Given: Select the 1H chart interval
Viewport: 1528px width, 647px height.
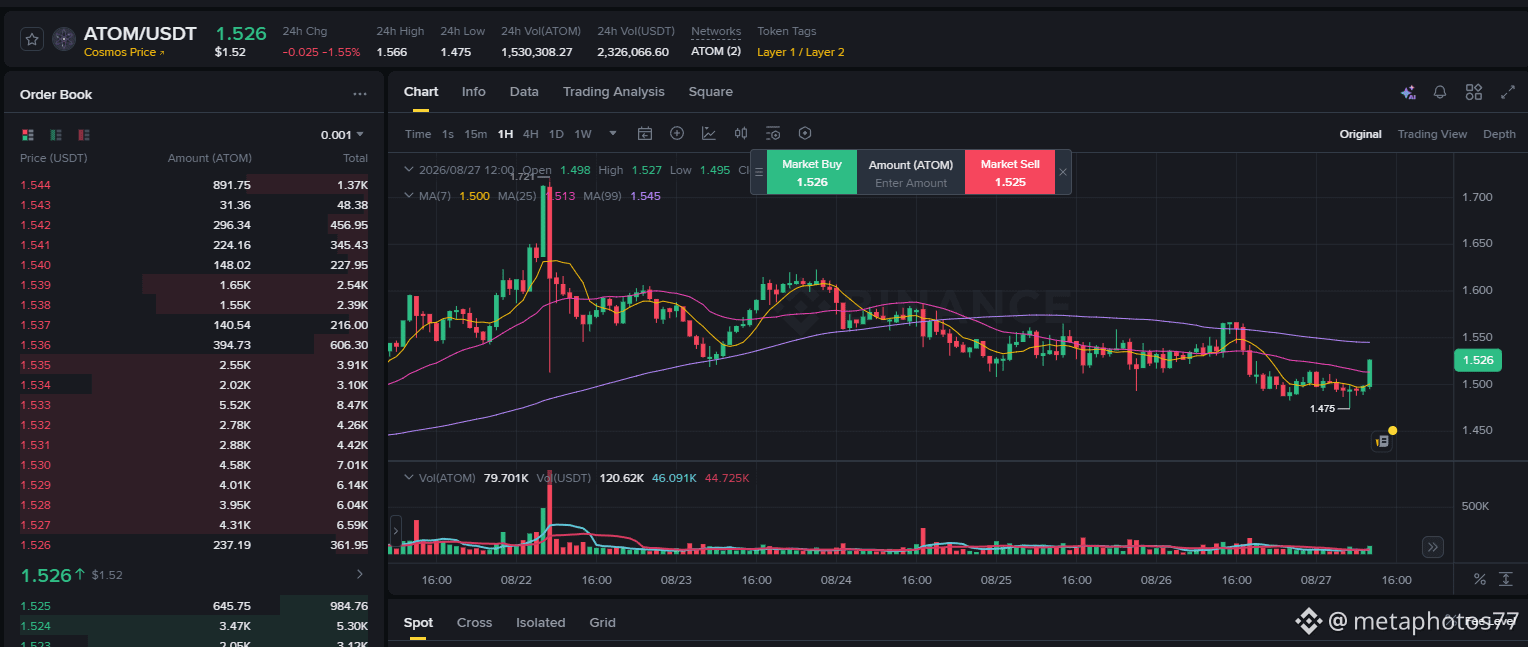Looking at the screenshot, I should (505, 134).
